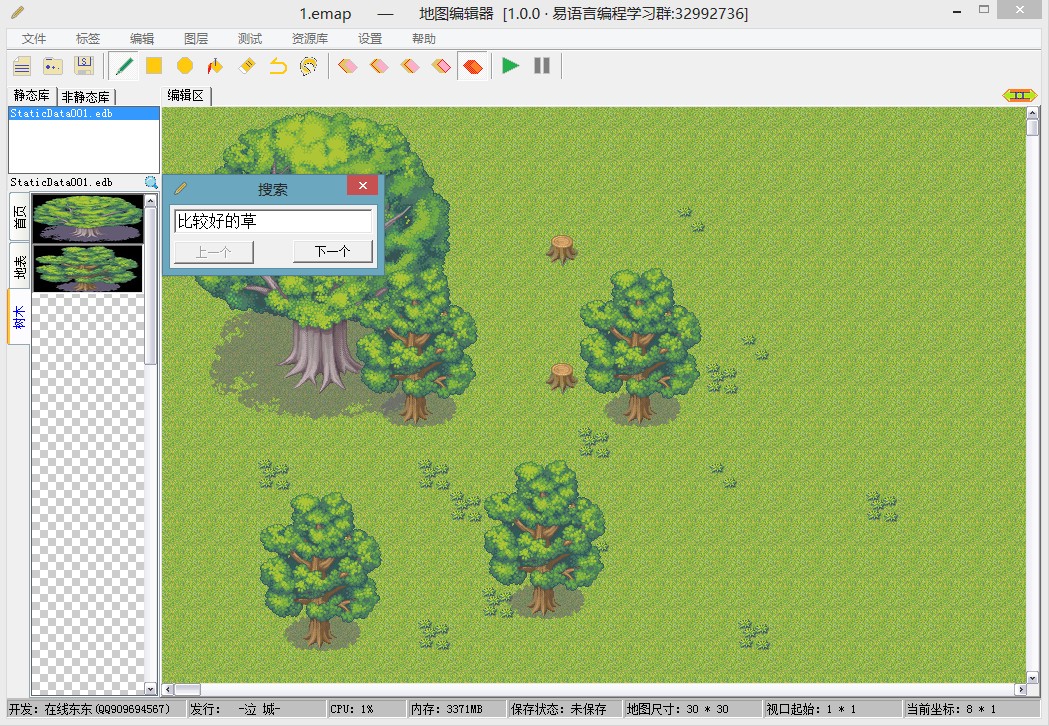This screenshot has width=1049, height=726.
Task: Select the large tree thumbnail in the library
Action: 88,218
